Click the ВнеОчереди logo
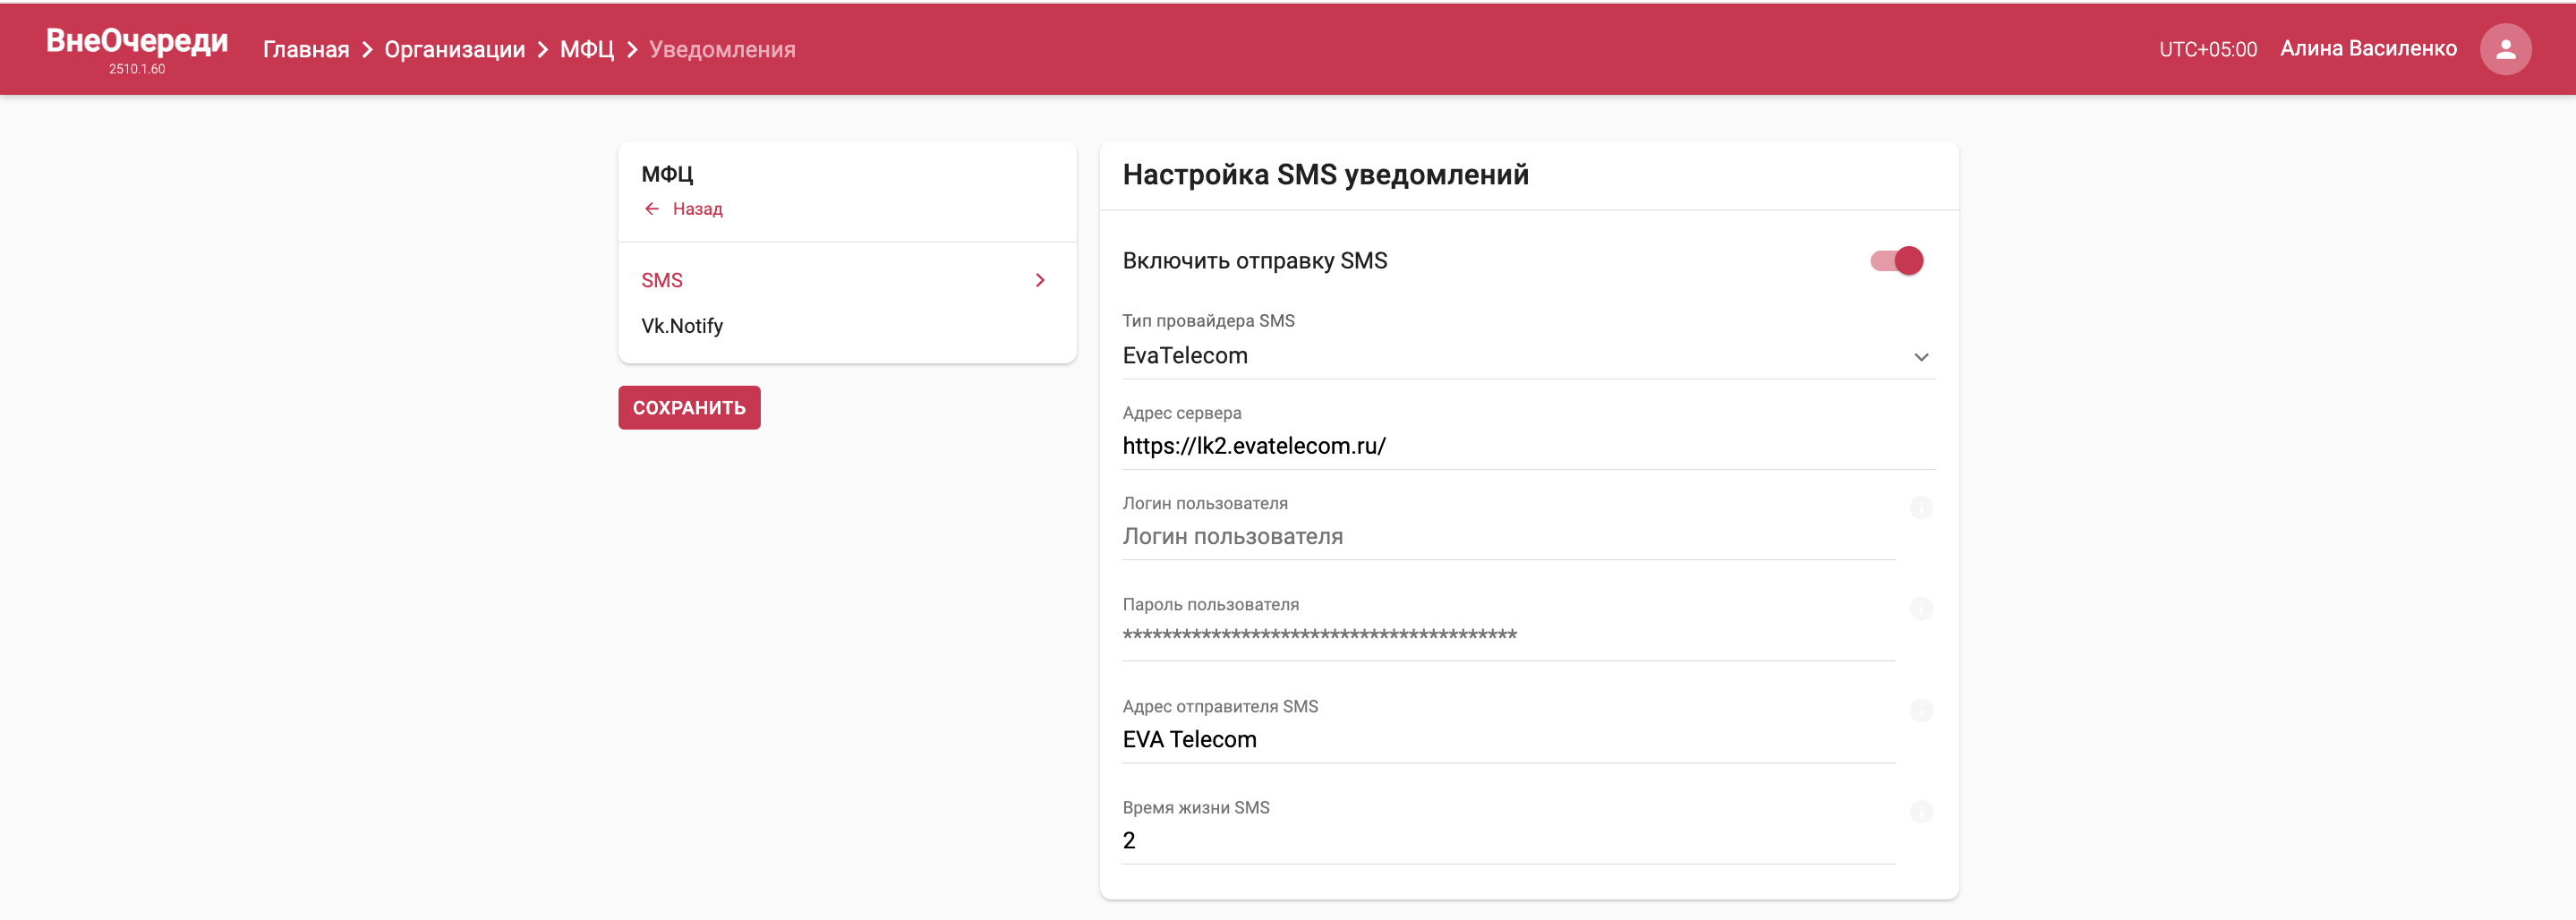Image resolution: width=2576 pixels, height=920 pixels. pos(137,40)
